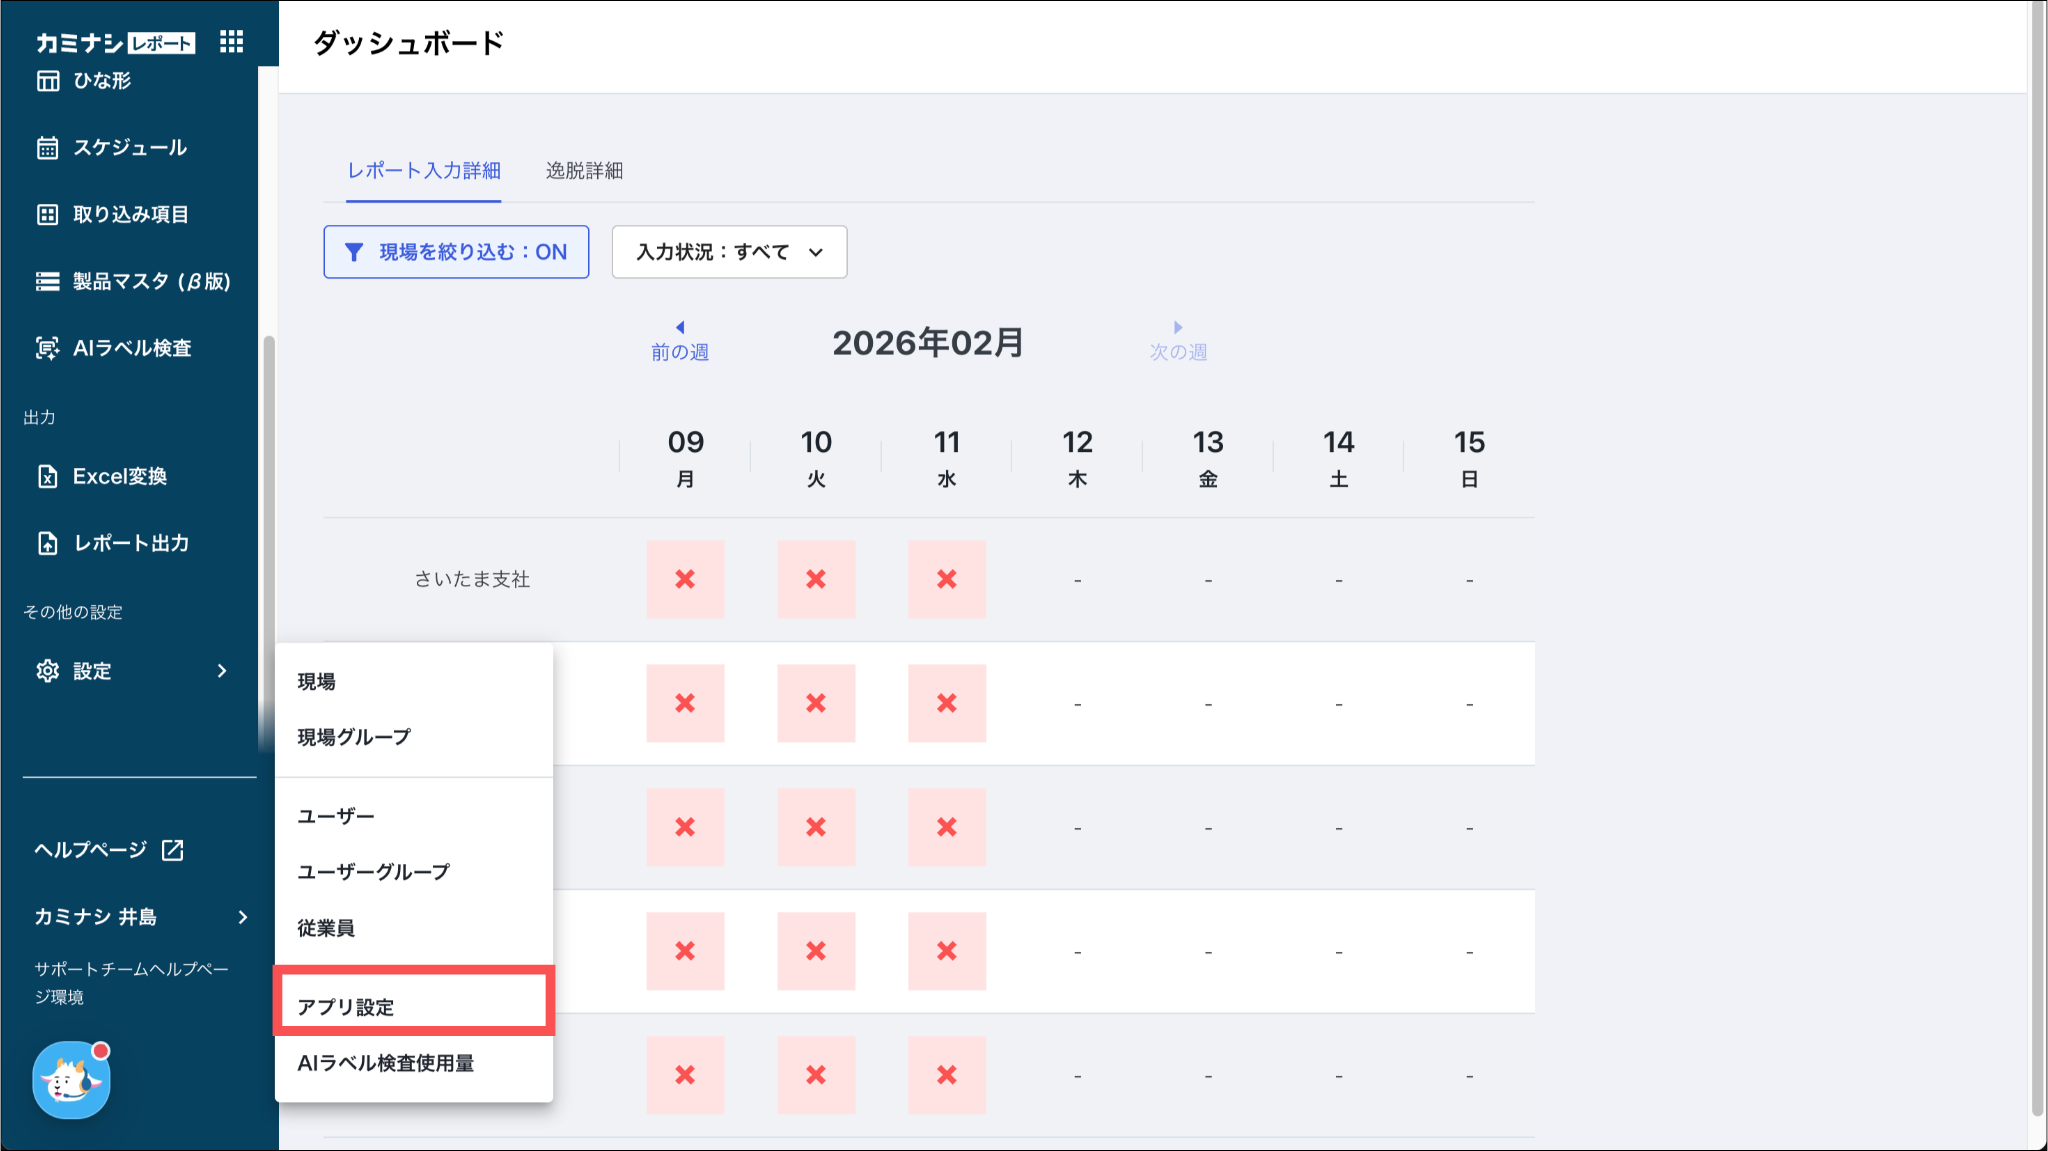Toggle the 現場を絞り込む filter ON button
The image size is (2048, 1151).
(x=456, y=252)
